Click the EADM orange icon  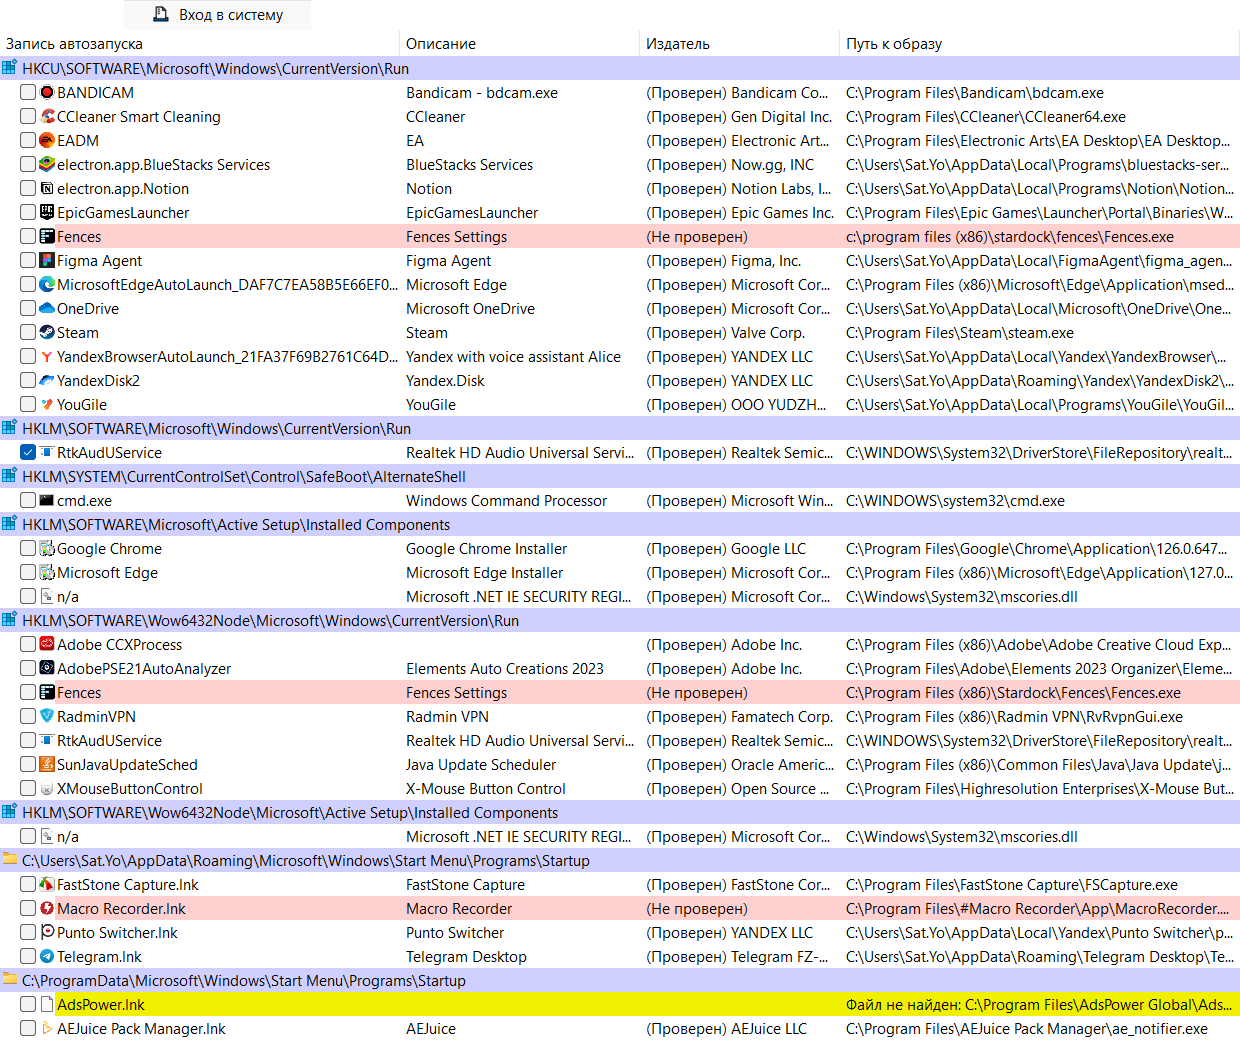pos(47,140)
